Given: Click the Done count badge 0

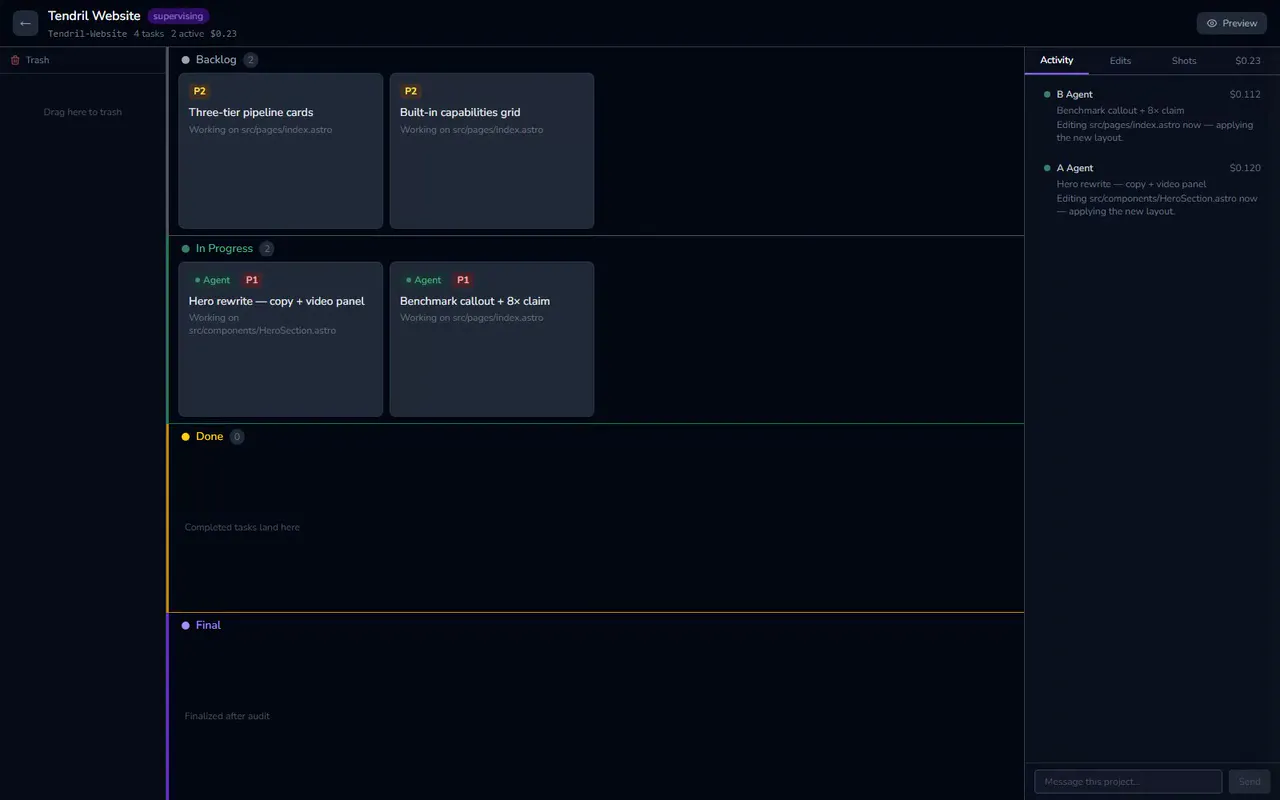Looking at the screenshot, I should coord(237,437).
